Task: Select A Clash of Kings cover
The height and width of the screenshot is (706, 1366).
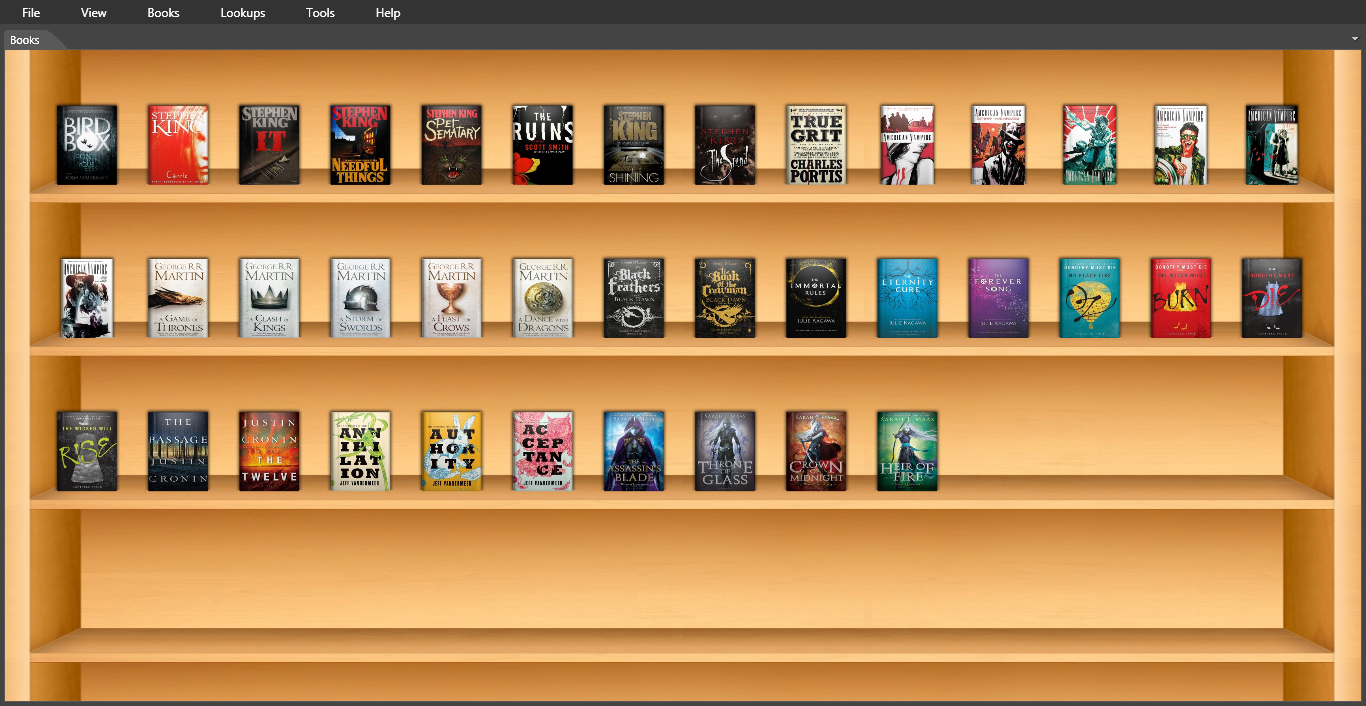Action: tap(269, 298)
